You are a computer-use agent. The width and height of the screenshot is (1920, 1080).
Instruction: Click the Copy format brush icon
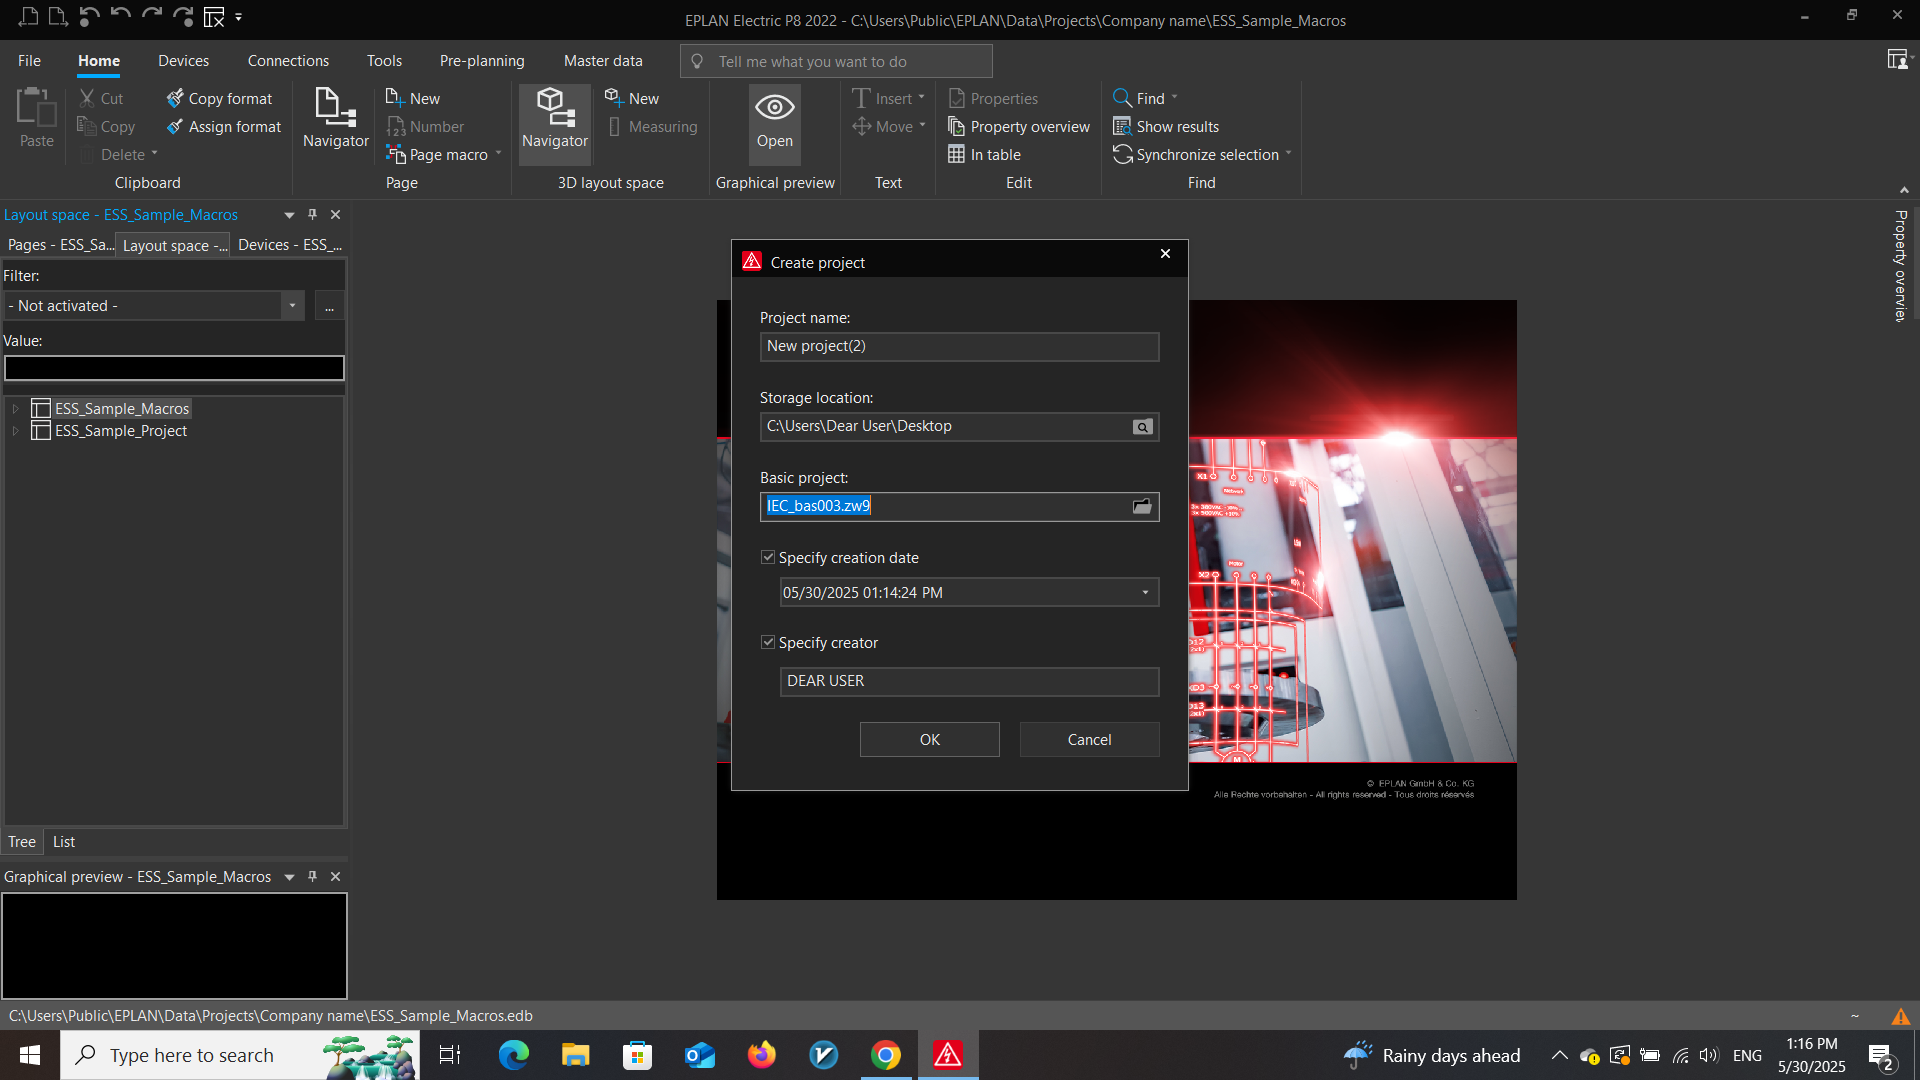coord(175,98)
